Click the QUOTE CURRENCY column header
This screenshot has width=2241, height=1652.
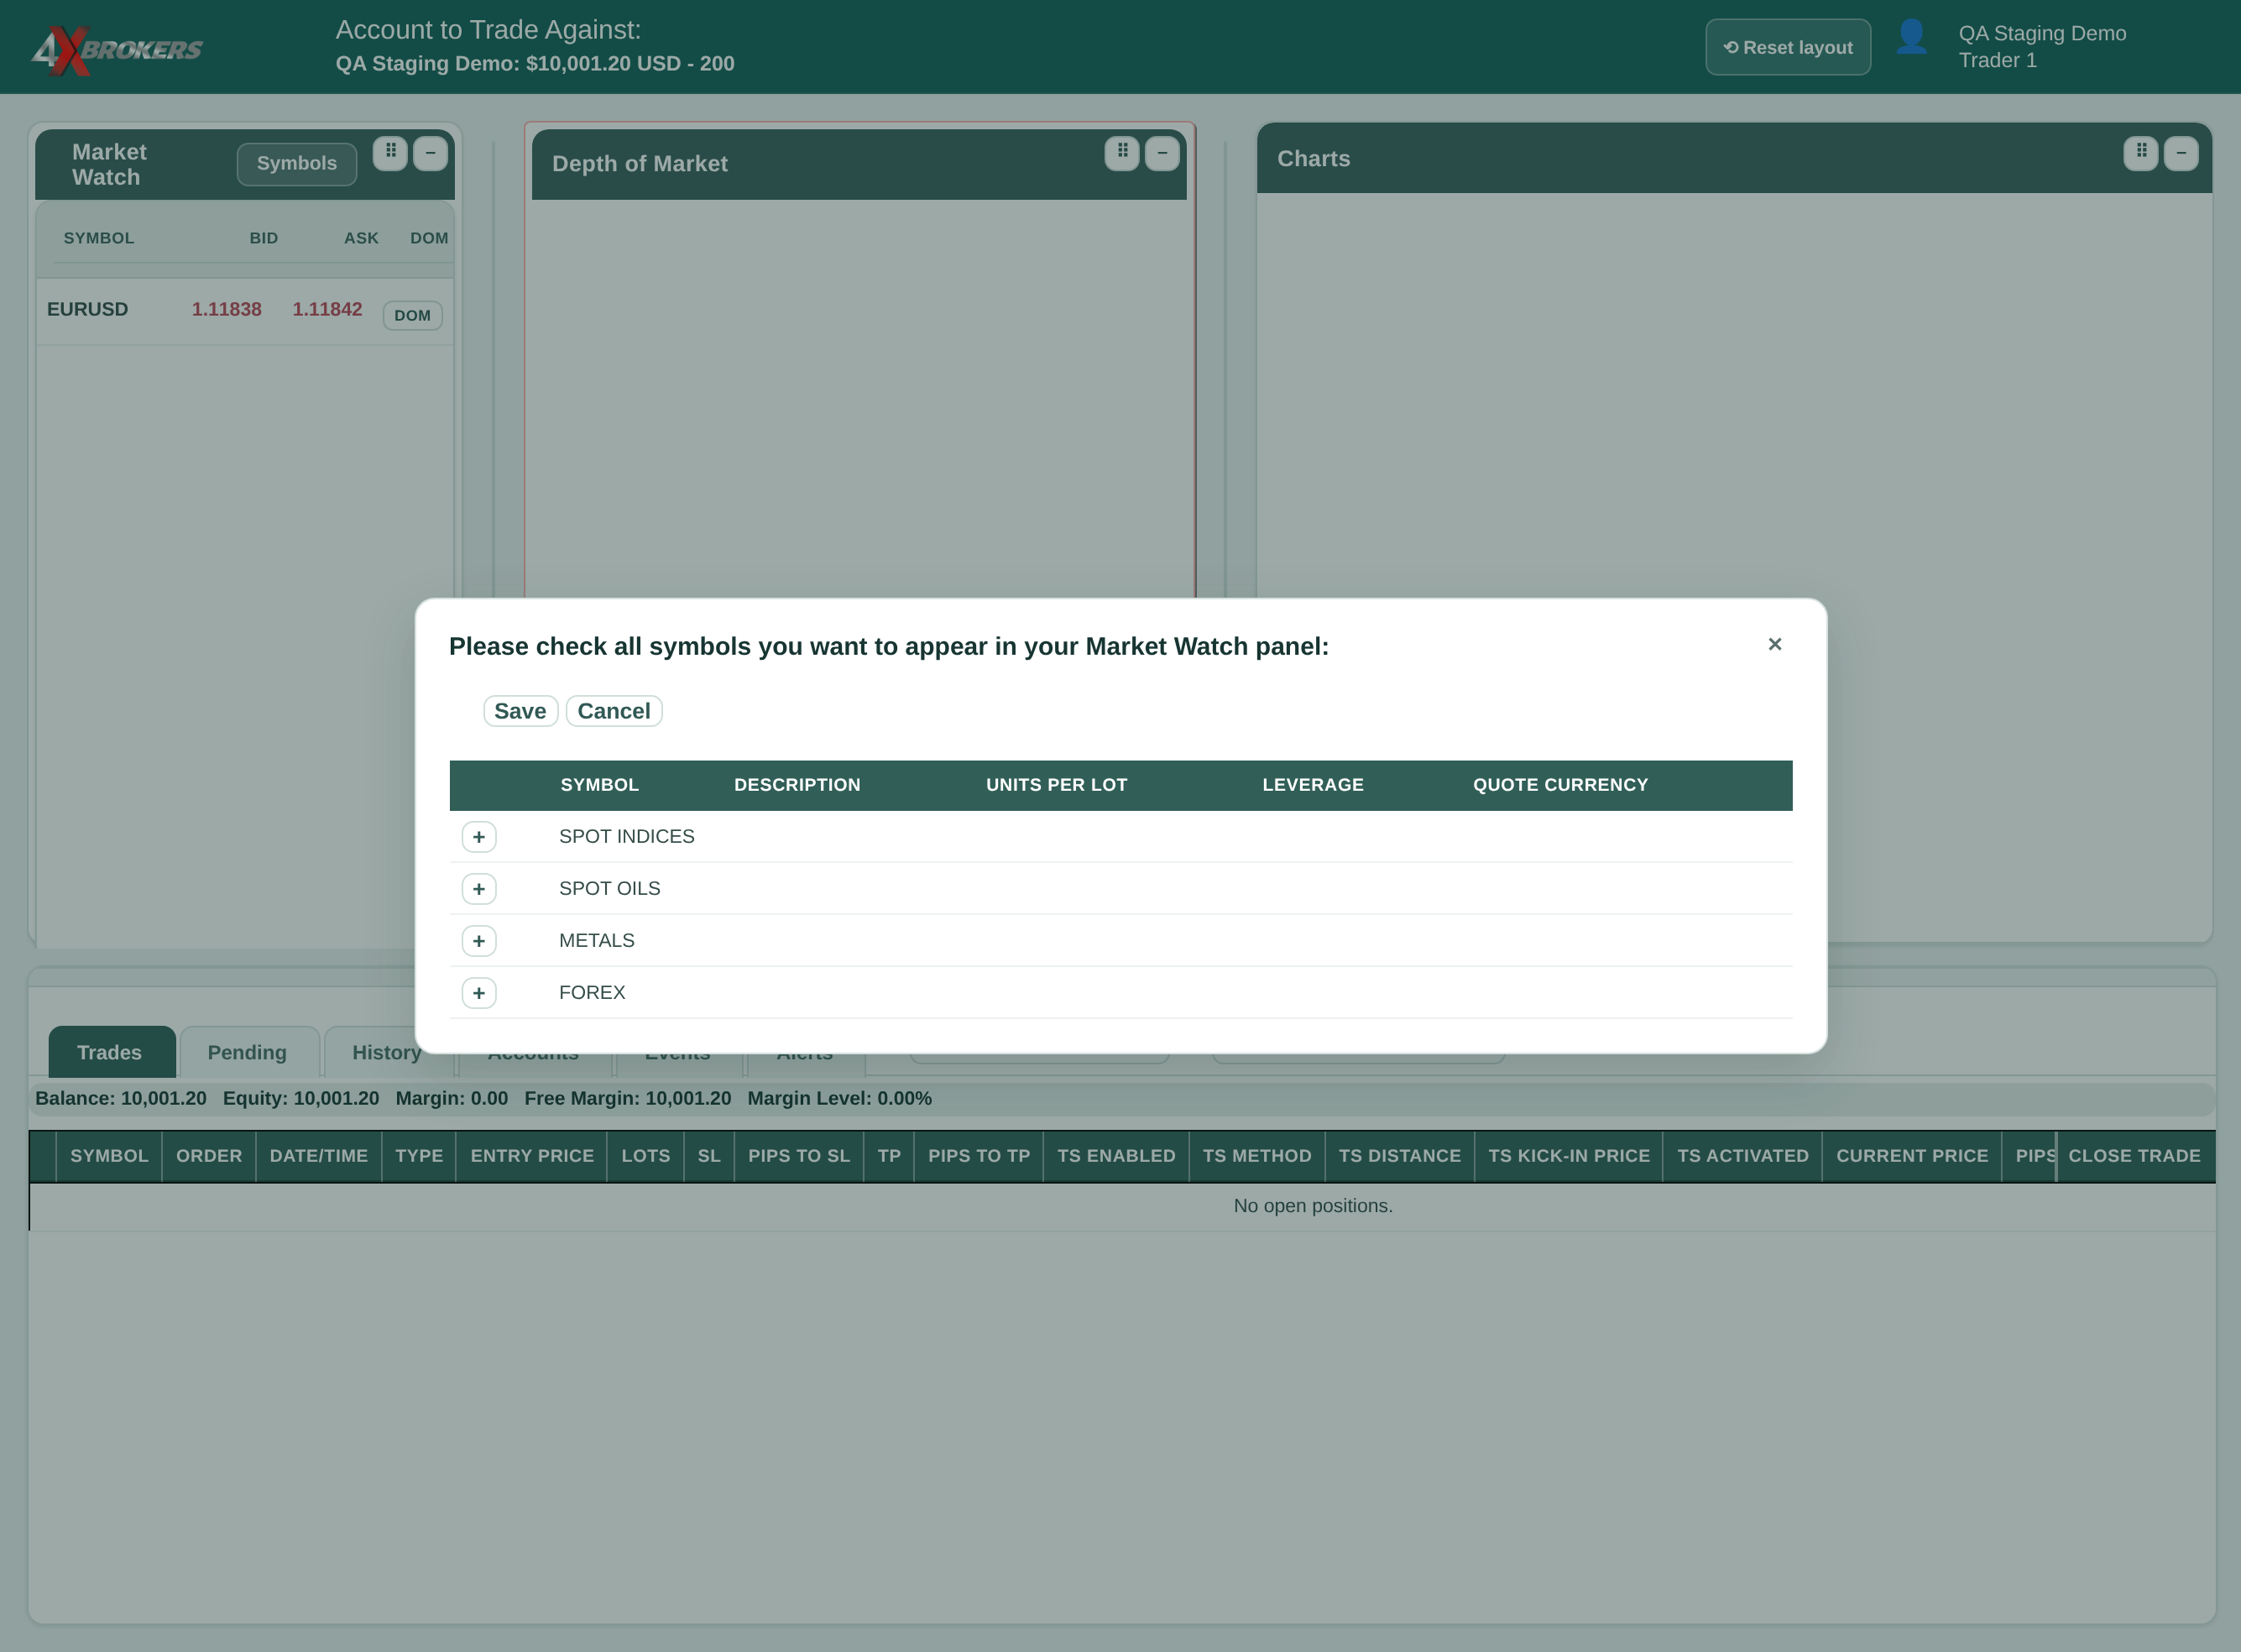tap(1561, 785)
